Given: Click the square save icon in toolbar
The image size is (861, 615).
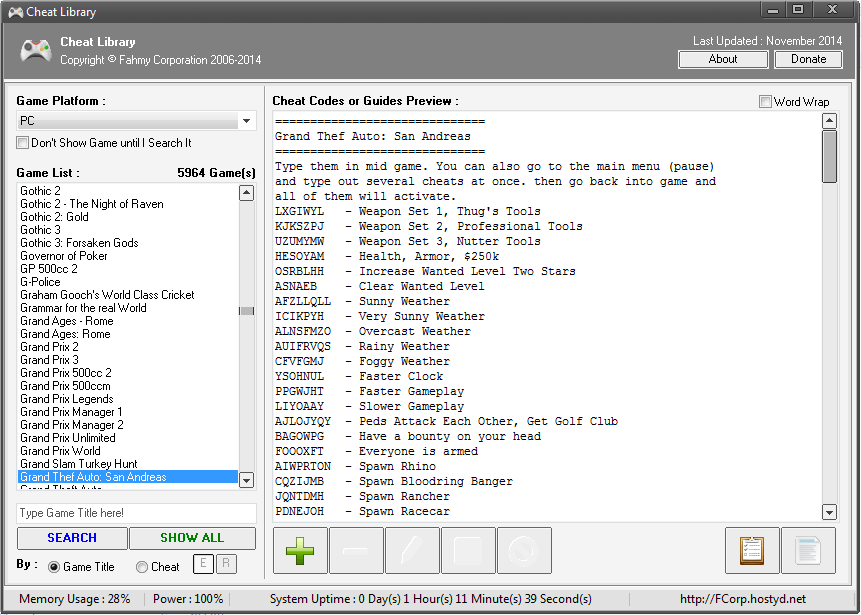Looking at the screenshot, I should [x=468, y=551].
